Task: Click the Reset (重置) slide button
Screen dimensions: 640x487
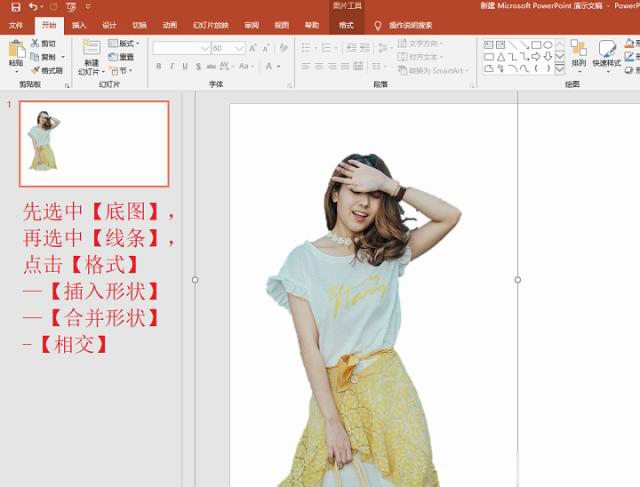Action: (122, 57)
